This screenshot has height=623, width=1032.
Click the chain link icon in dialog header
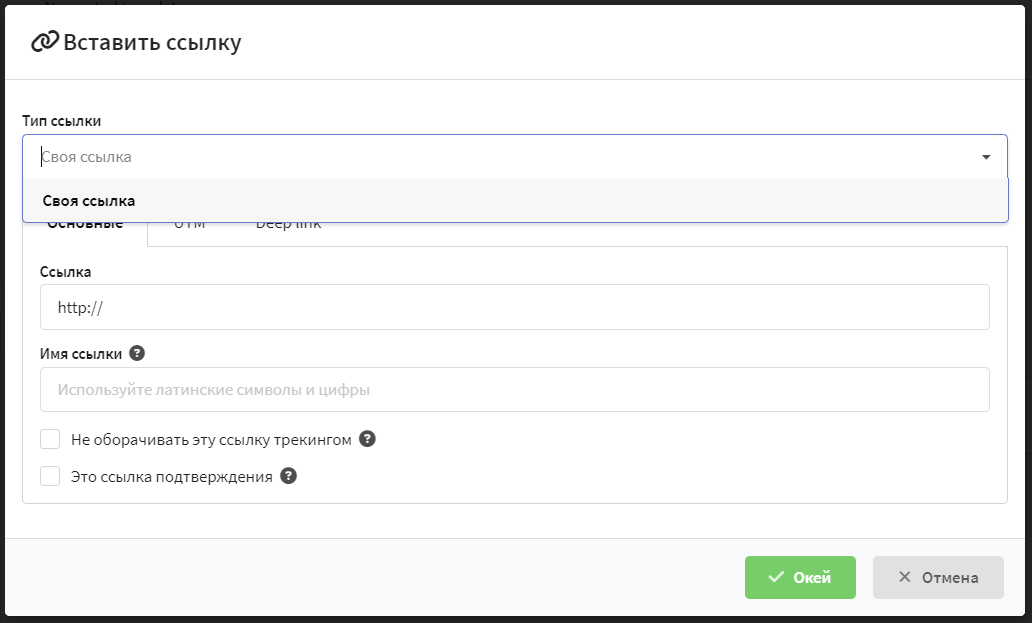coord(45,42)
